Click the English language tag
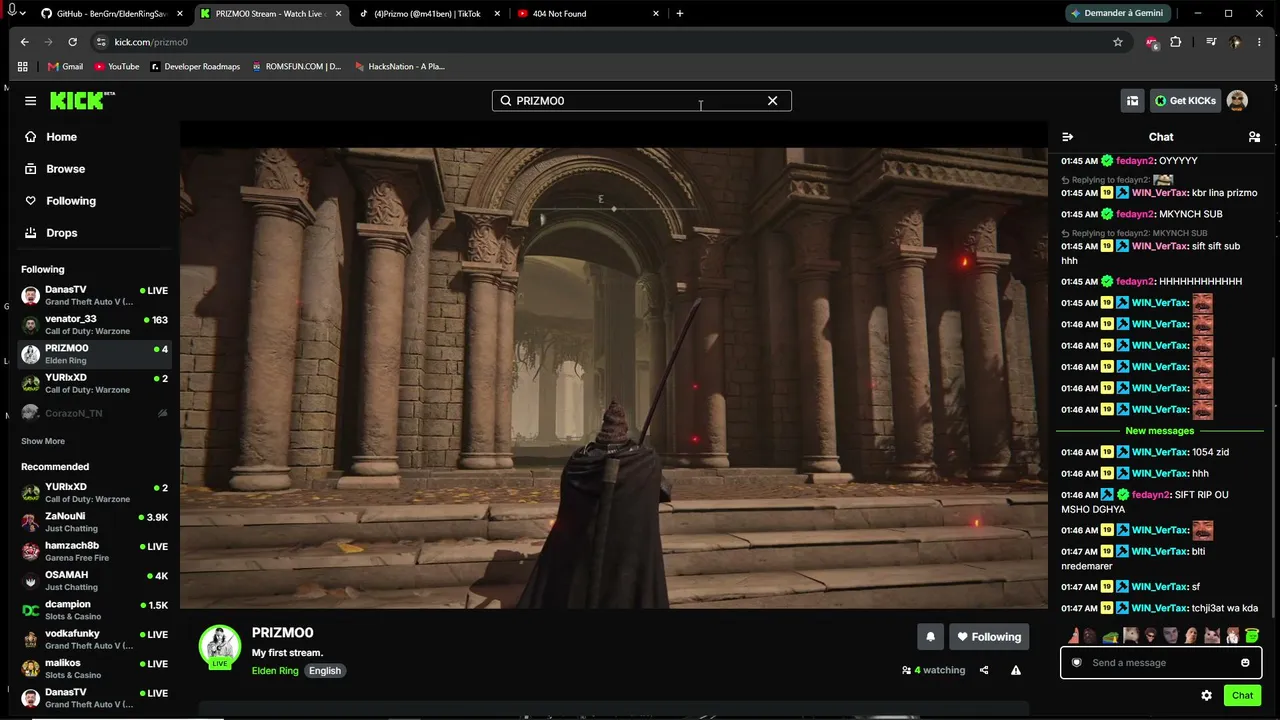This screenshot has height=720, width=1280. click(325, 671)
